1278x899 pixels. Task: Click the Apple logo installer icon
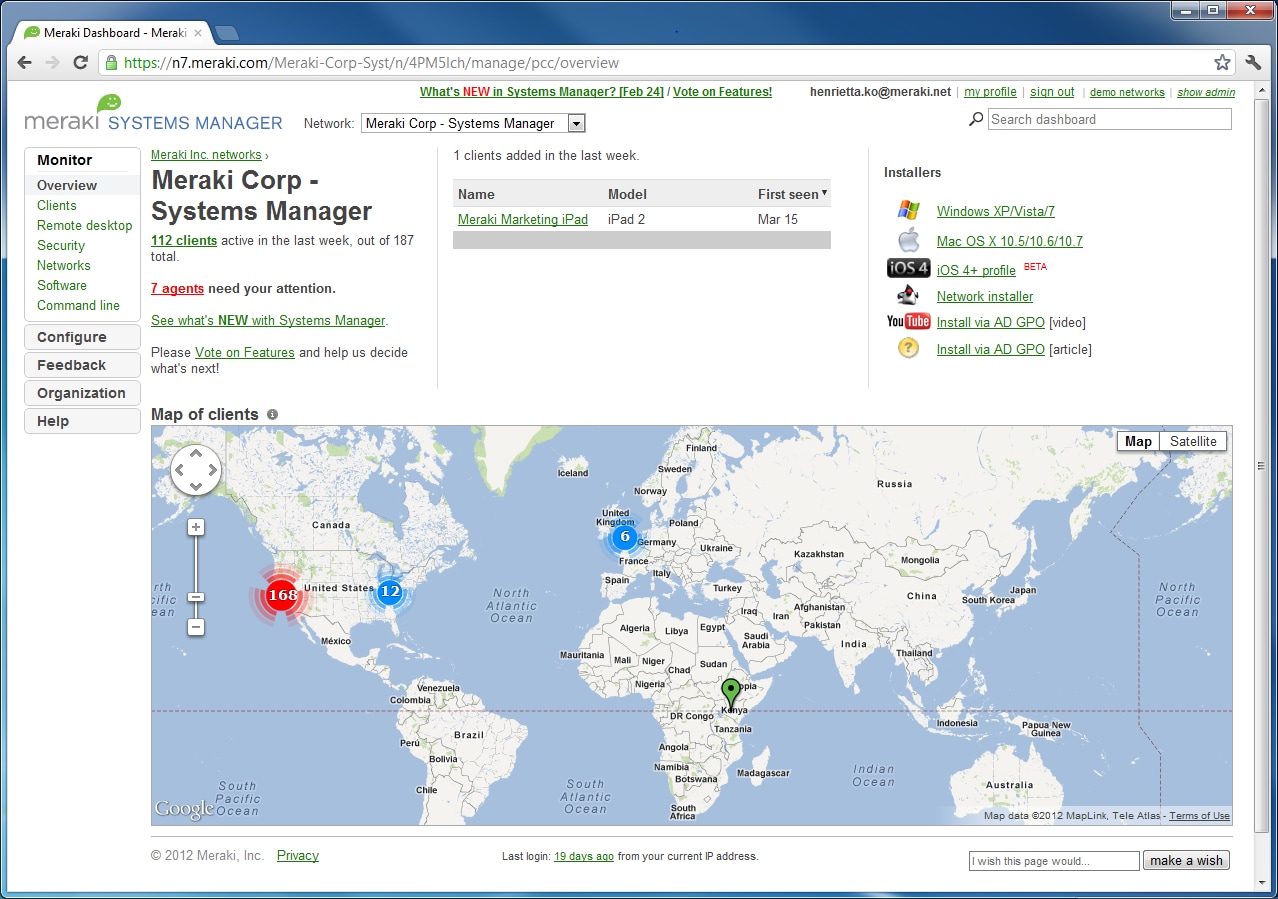coord(908,240)
